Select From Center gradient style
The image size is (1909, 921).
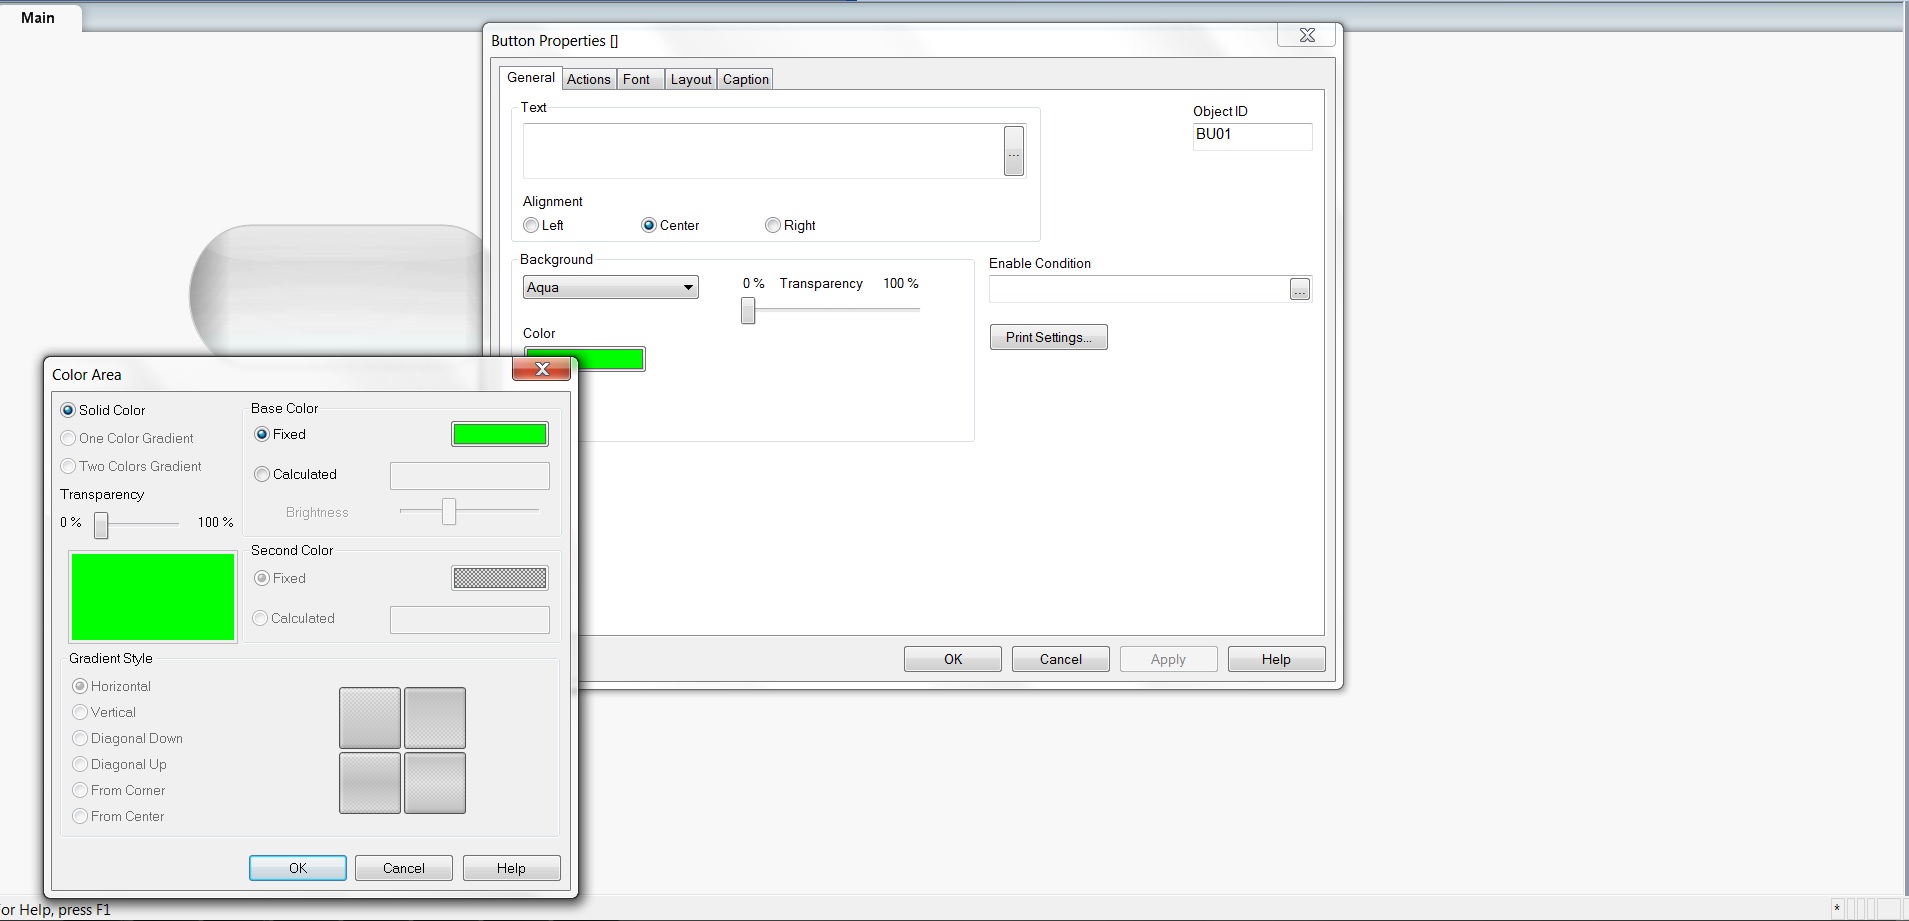(x=118, y=816)
